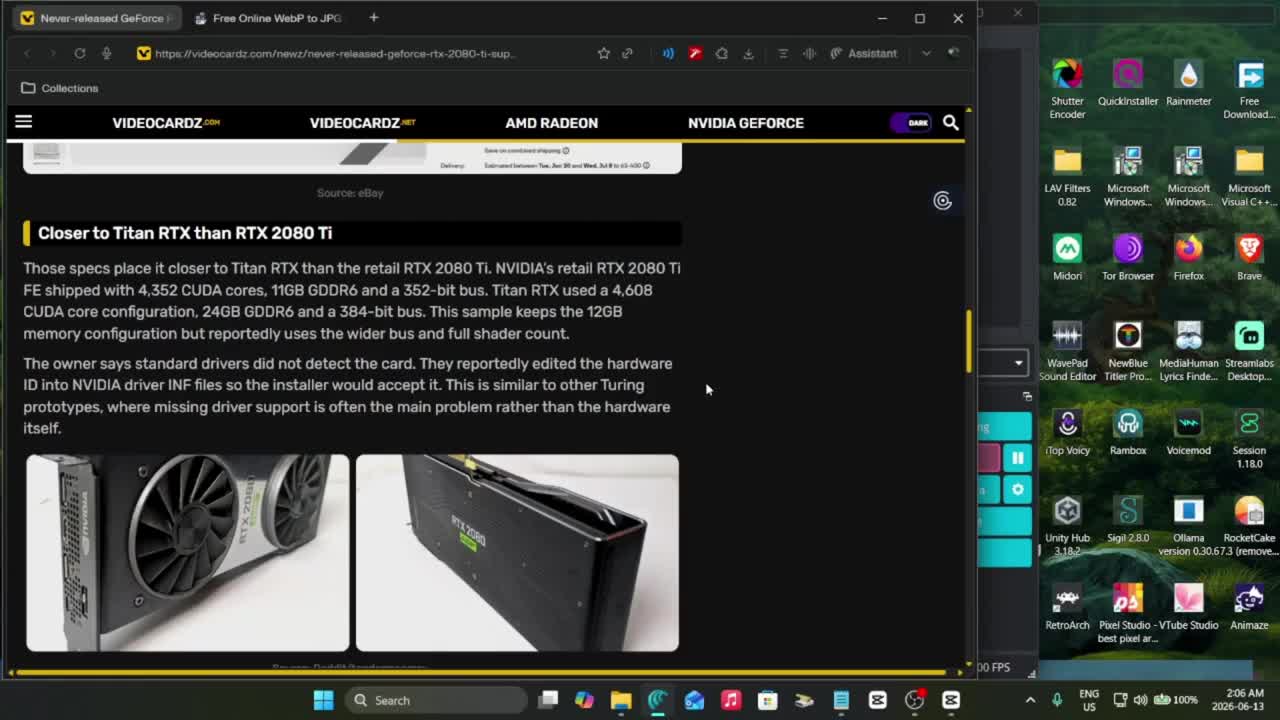Open the VIDEOCARDZ.com nav link
The width and height of the screenshot is (1280, 720).
point(166,122)
